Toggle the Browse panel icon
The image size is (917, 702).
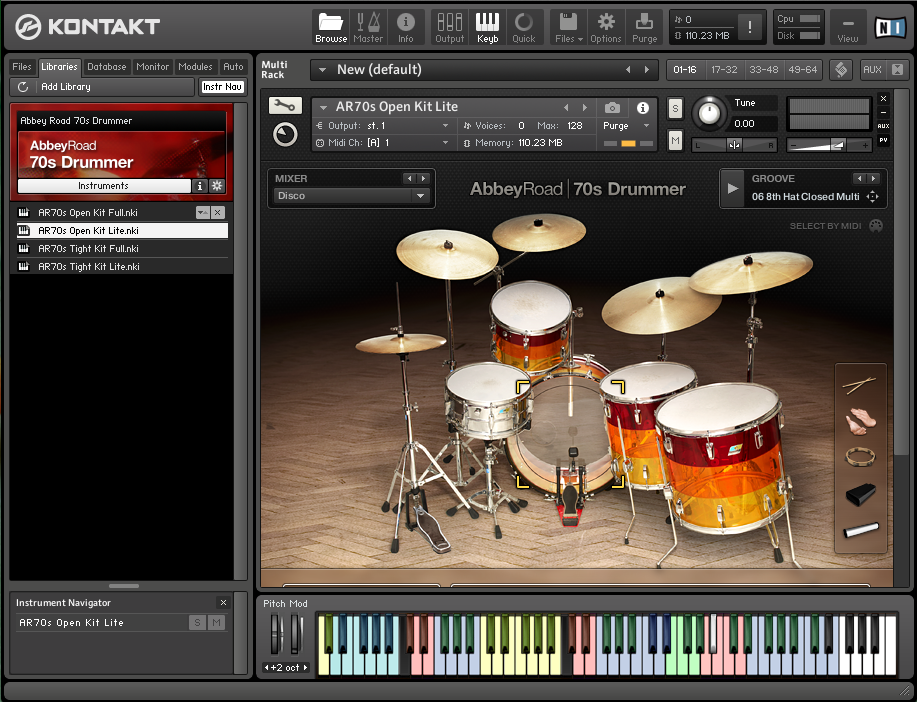pyautogui.click(x=330, y=27)
